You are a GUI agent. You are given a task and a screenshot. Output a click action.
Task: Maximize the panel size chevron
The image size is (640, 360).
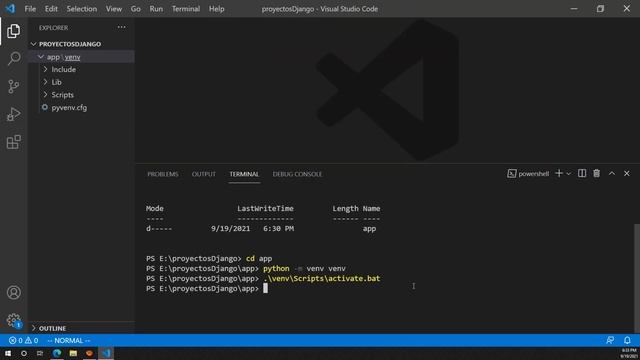(612, 173)
